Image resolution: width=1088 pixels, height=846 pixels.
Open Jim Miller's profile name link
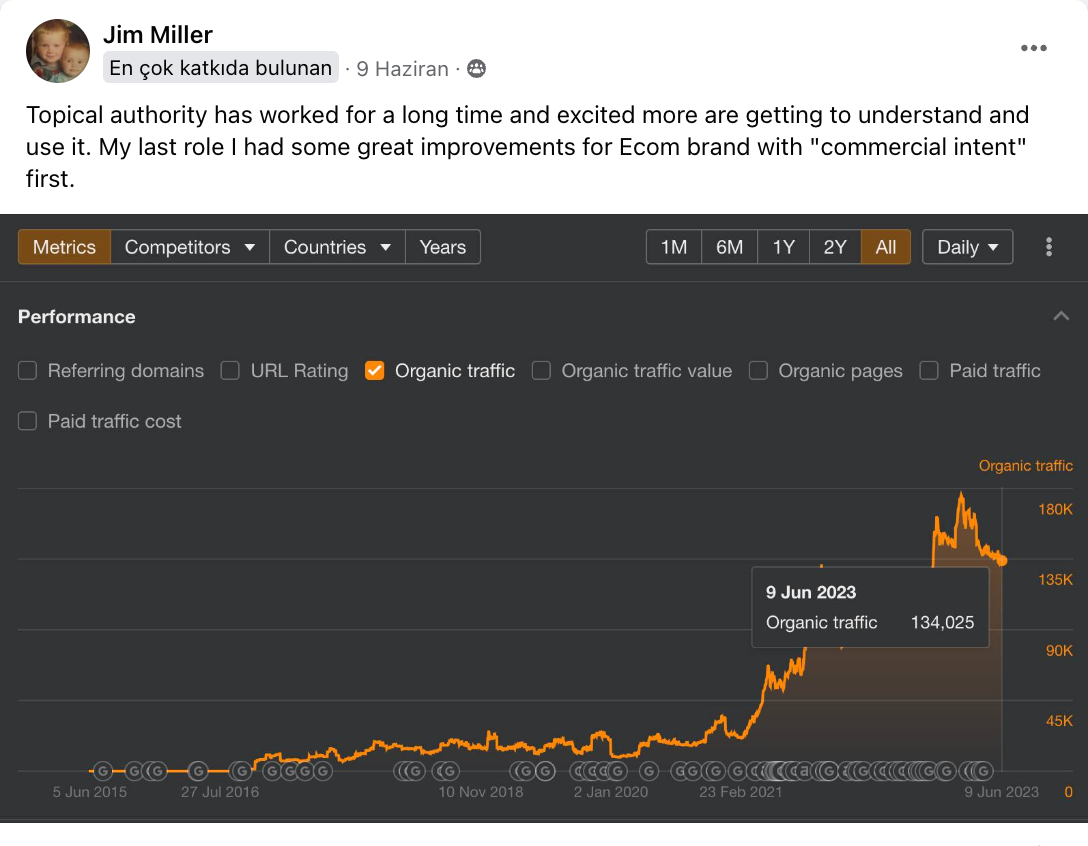(158, 35)
